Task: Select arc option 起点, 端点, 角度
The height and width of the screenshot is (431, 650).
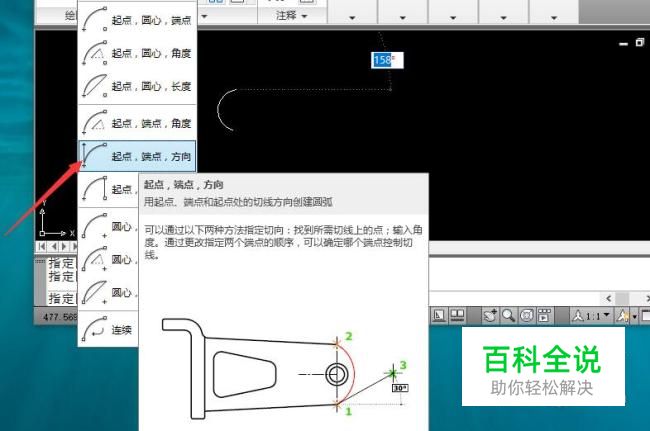Action: tap(137, 123)
